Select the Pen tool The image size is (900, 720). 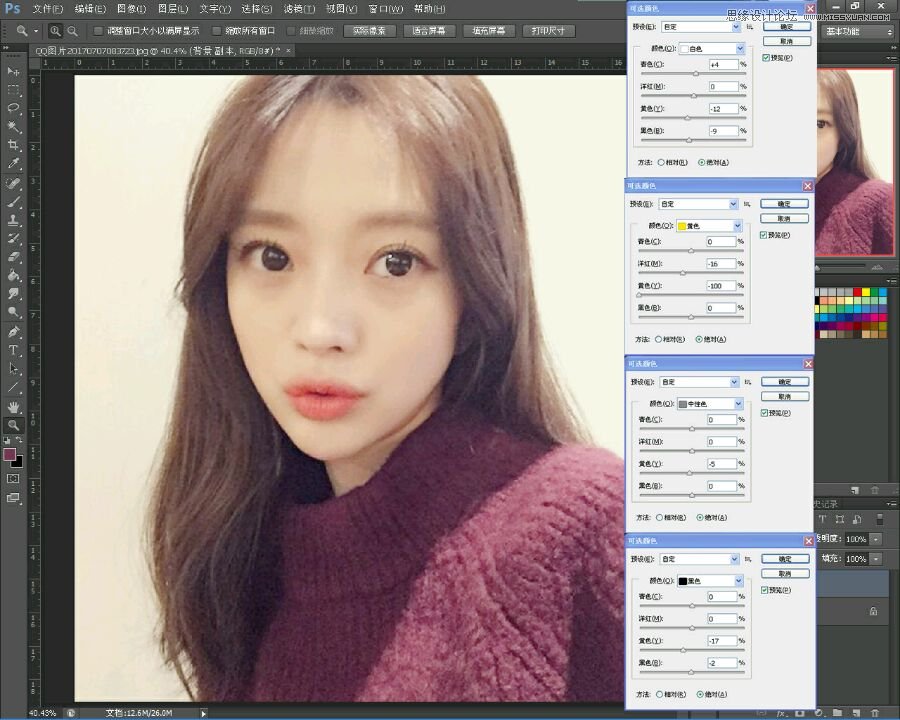(x=14, y=331)
